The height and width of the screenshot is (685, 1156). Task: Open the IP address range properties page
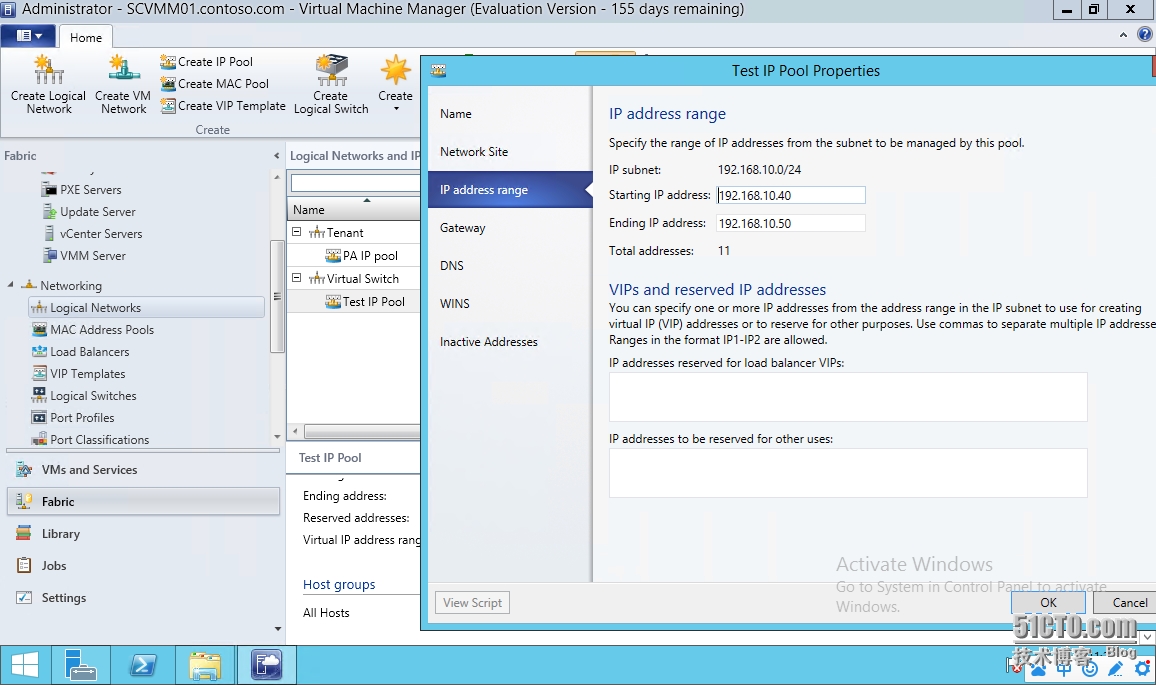[510, 189]
